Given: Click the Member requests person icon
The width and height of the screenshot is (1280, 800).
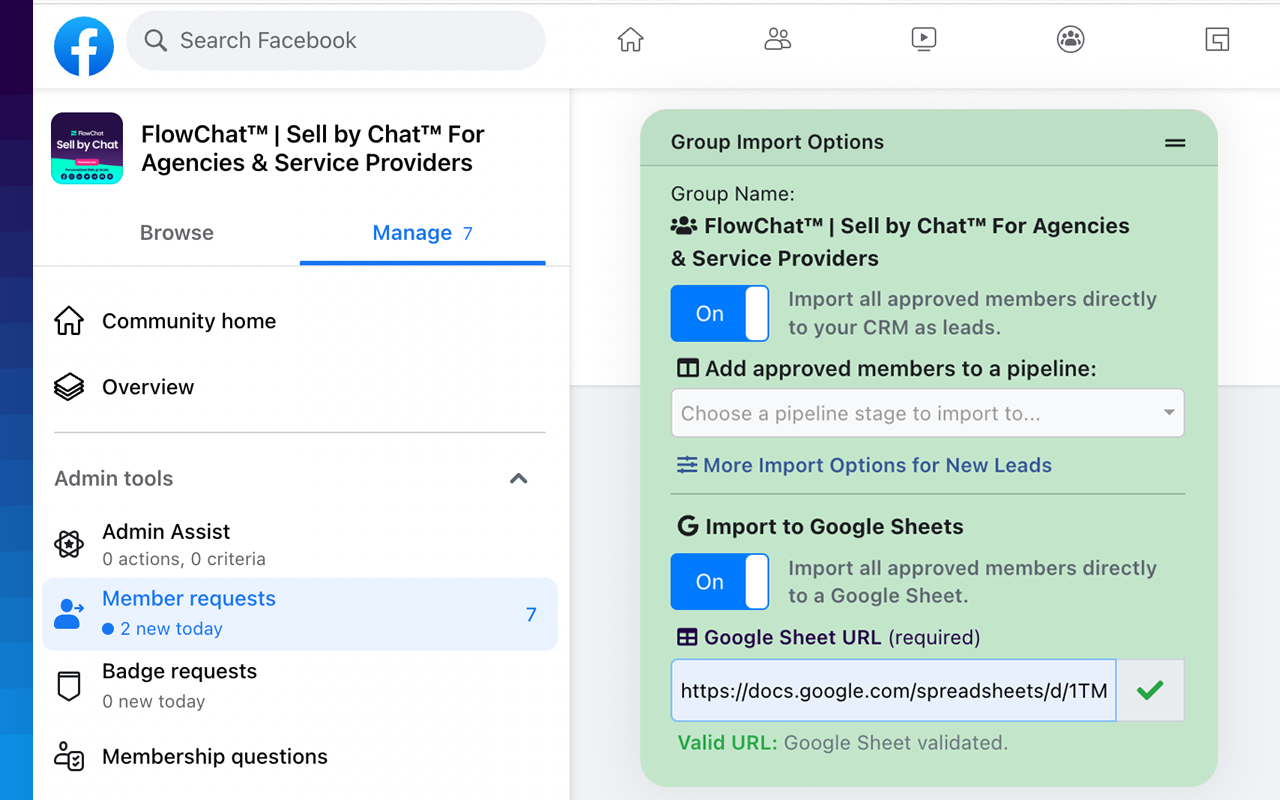Looking at the screenshot, I should point(68,611).
